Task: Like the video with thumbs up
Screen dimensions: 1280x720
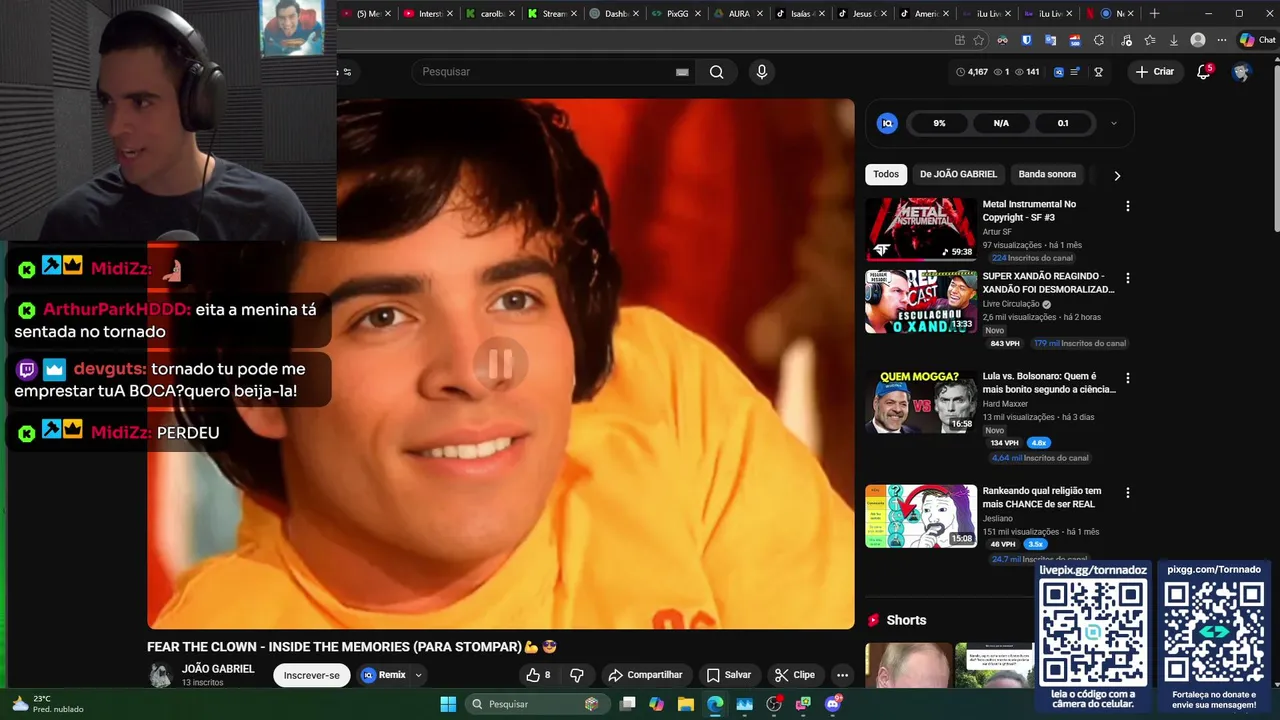Action: pyautogui.click(x=538, y=675)
